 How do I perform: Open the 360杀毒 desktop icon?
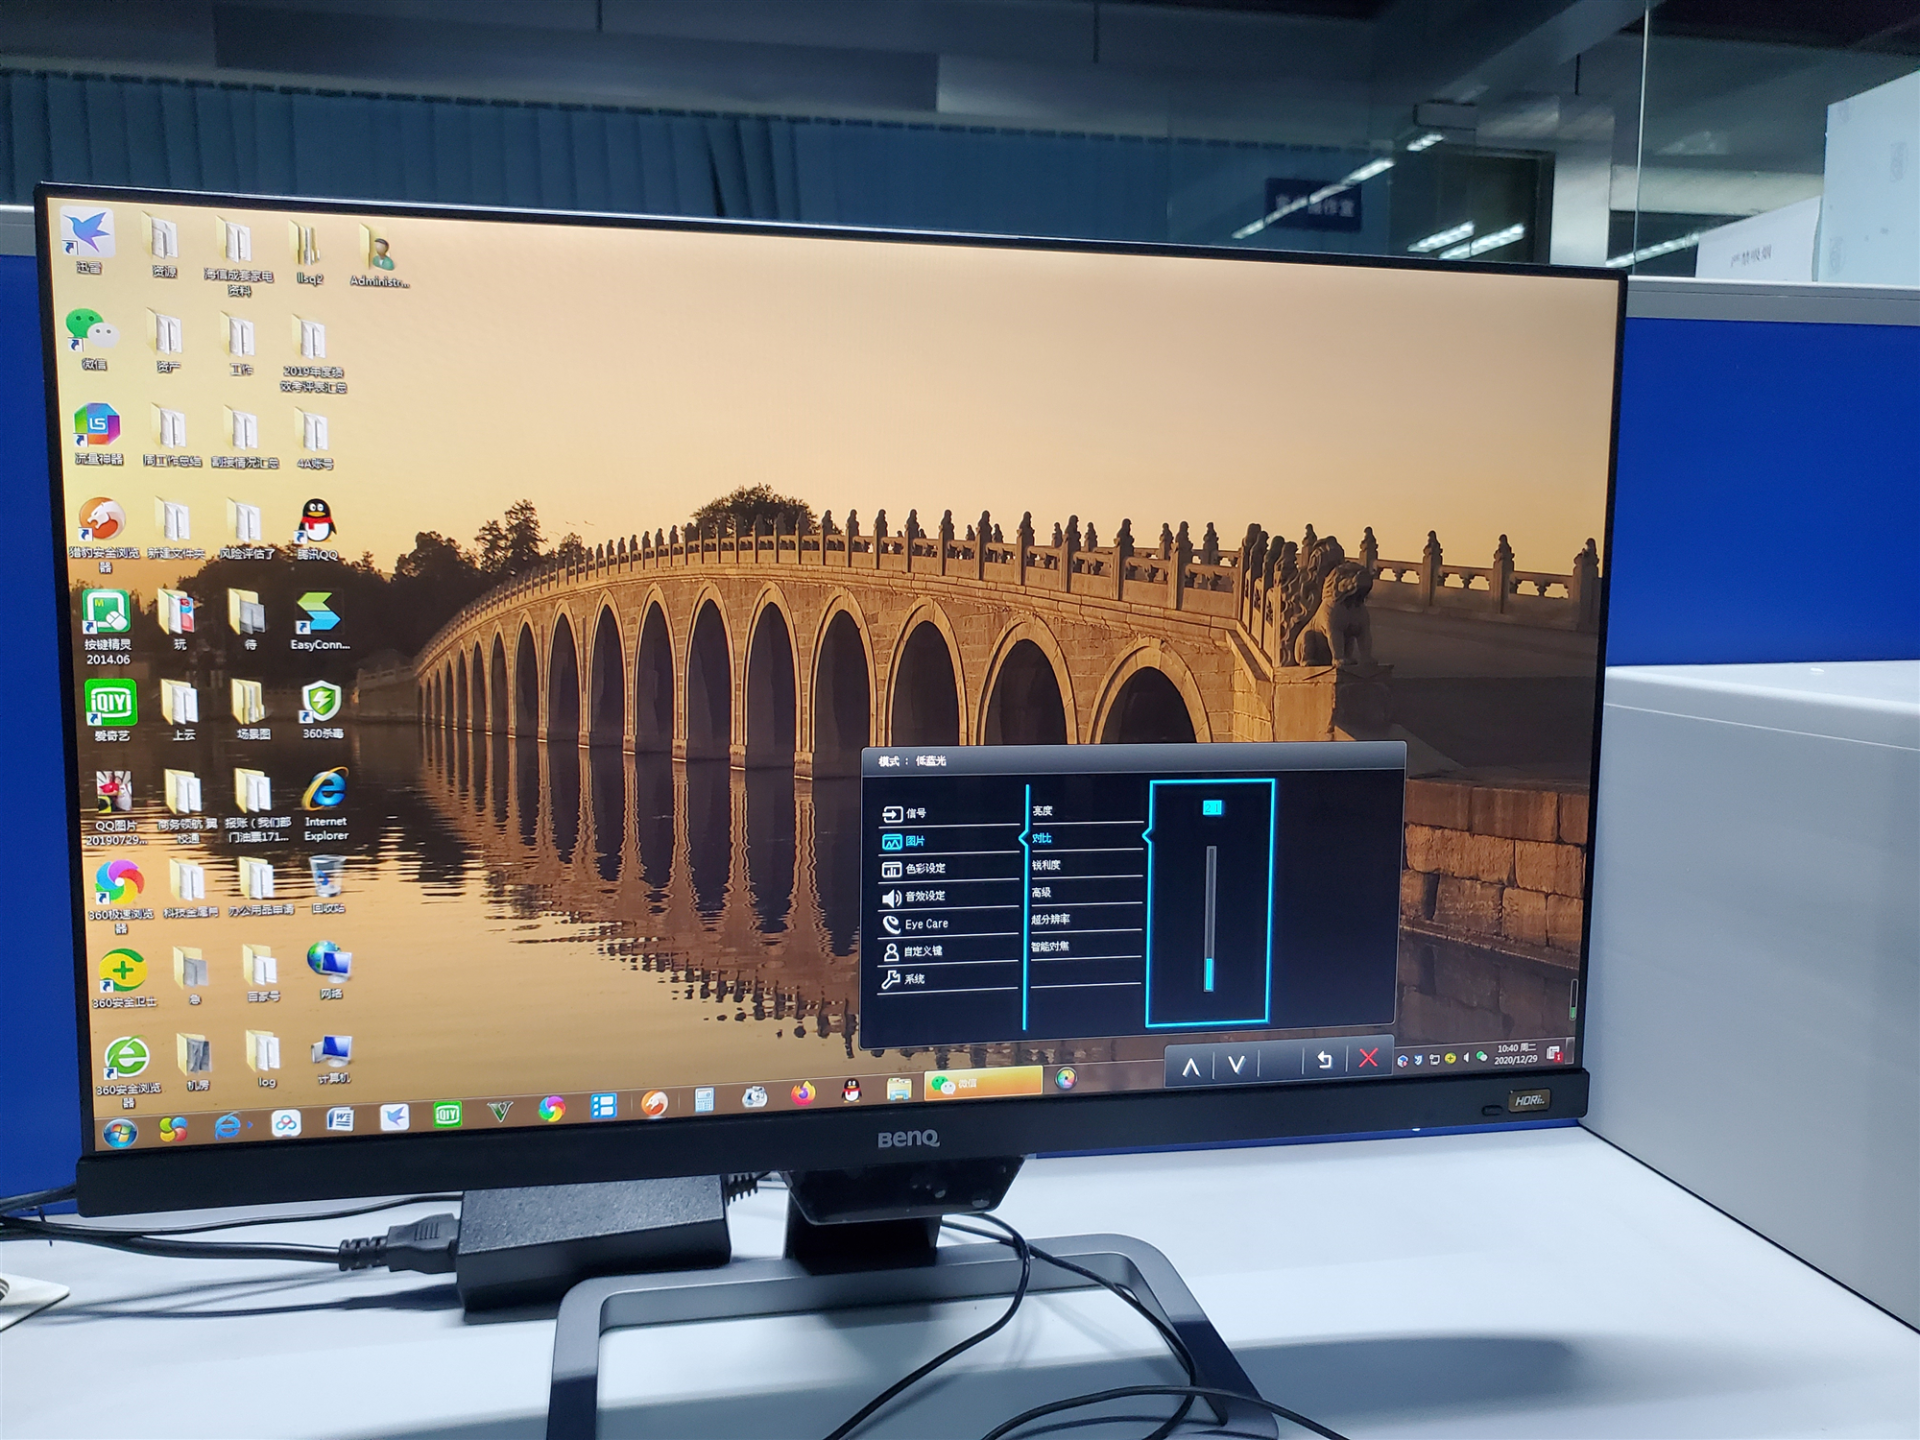click(322, 709)
